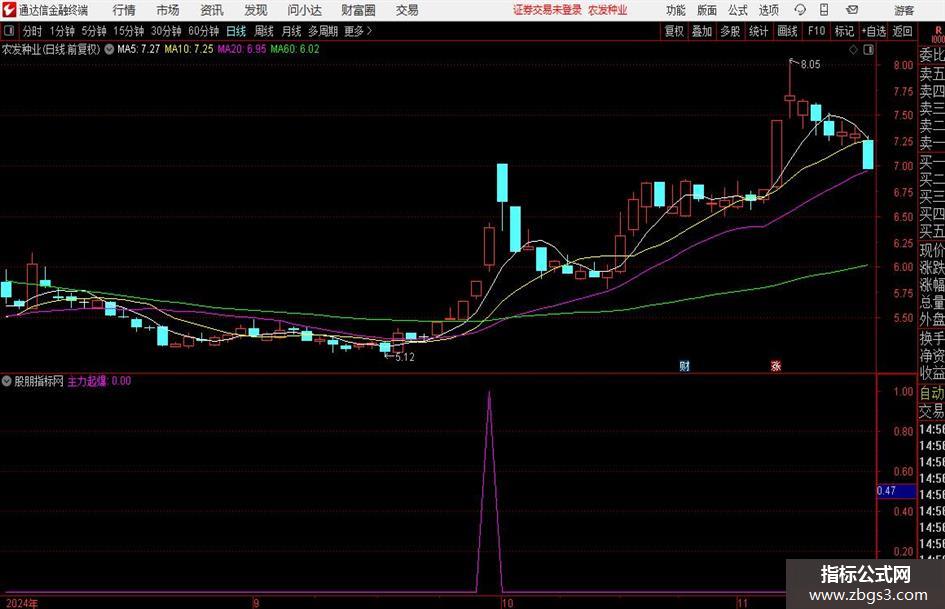Open the messages envelope icon
The height and width of the screenshot is (609, 945).
click(852, 10)
